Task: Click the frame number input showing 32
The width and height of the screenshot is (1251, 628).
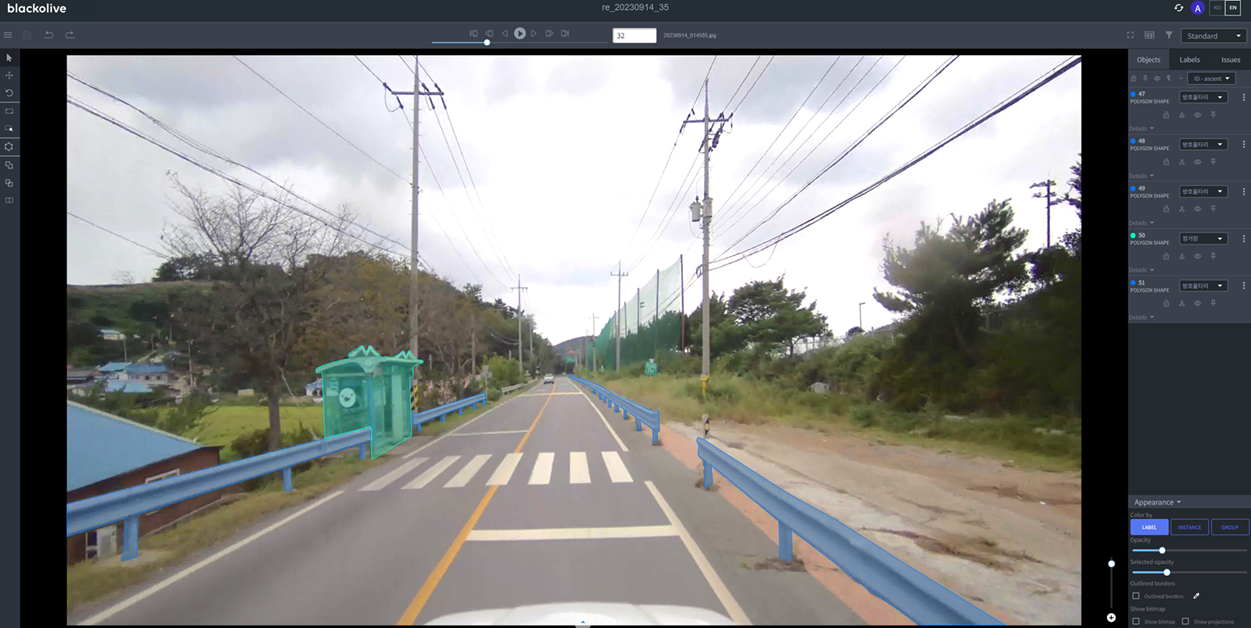Action: [x=634, y=33]
